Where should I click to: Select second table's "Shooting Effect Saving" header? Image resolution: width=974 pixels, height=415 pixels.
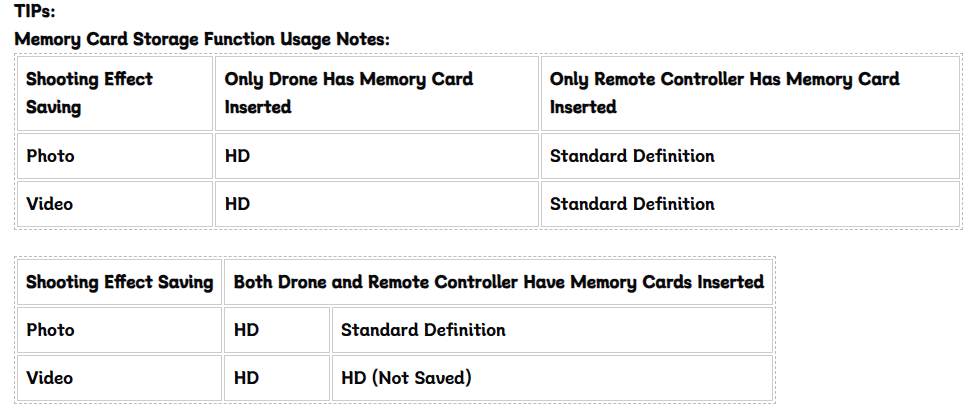119,282
